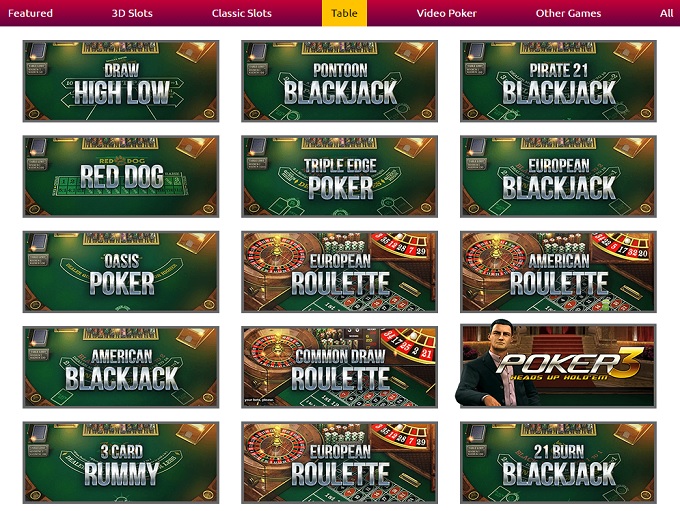680x511 pixels.
Task: Go to the Video Poker tab
Action: click(446, 13)
